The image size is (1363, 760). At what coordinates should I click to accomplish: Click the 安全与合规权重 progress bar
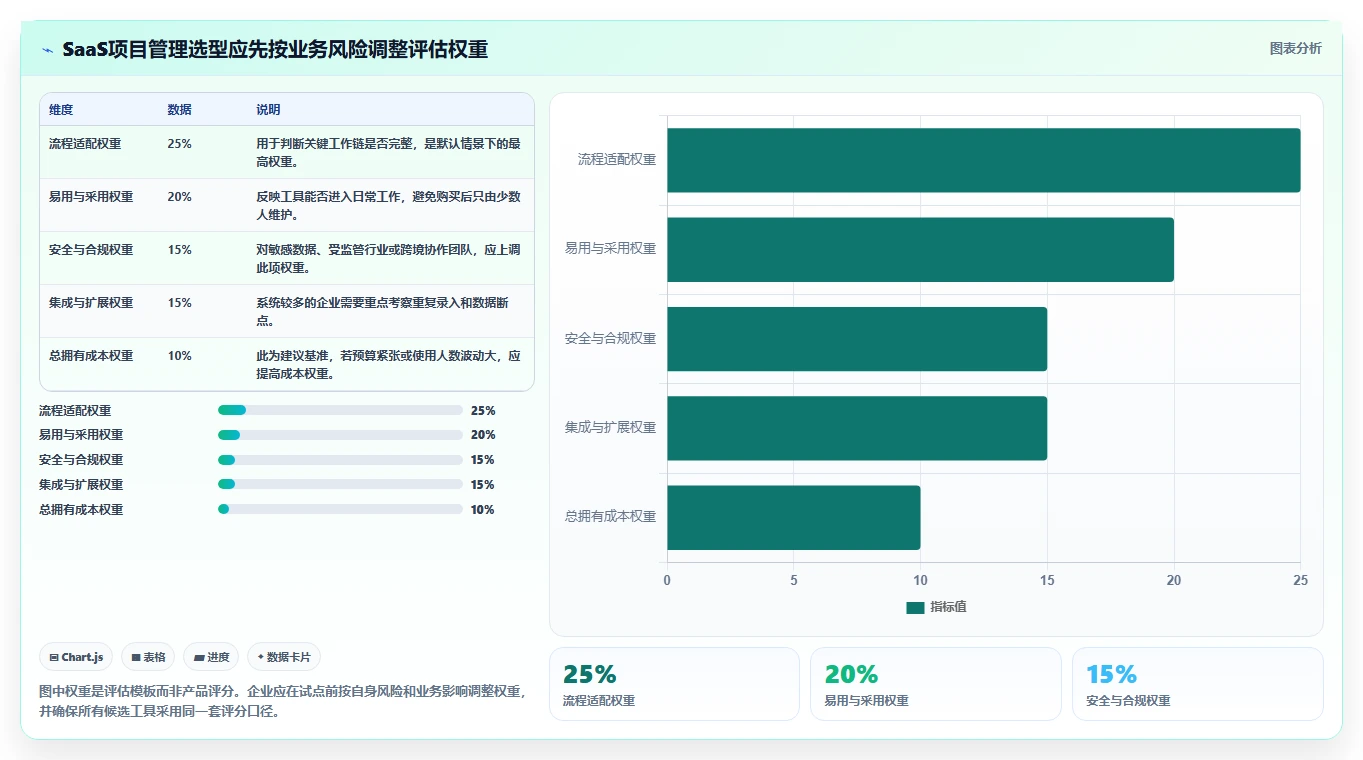(340, 460)
